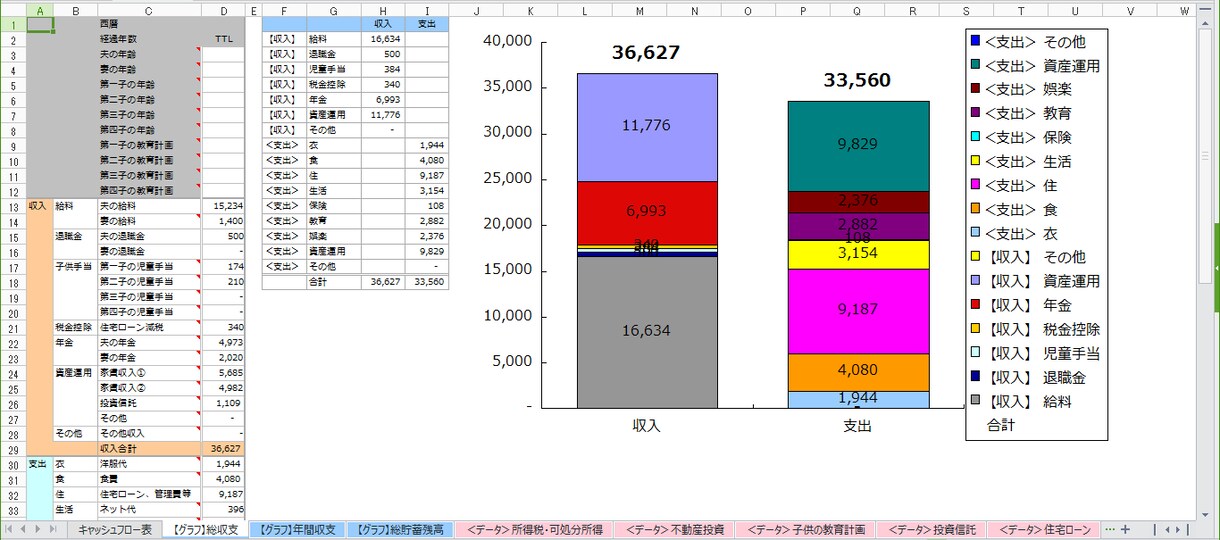Click the orange <支出> 食 legend swatch
The image size is (1220, 540).
pyautogui.click(x=975, y=210)
